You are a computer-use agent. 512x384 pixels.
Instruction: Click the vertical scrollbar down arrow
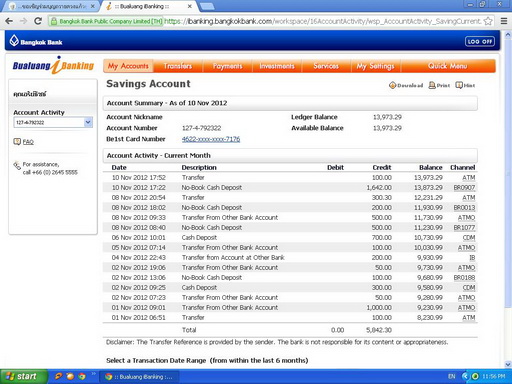508,364
